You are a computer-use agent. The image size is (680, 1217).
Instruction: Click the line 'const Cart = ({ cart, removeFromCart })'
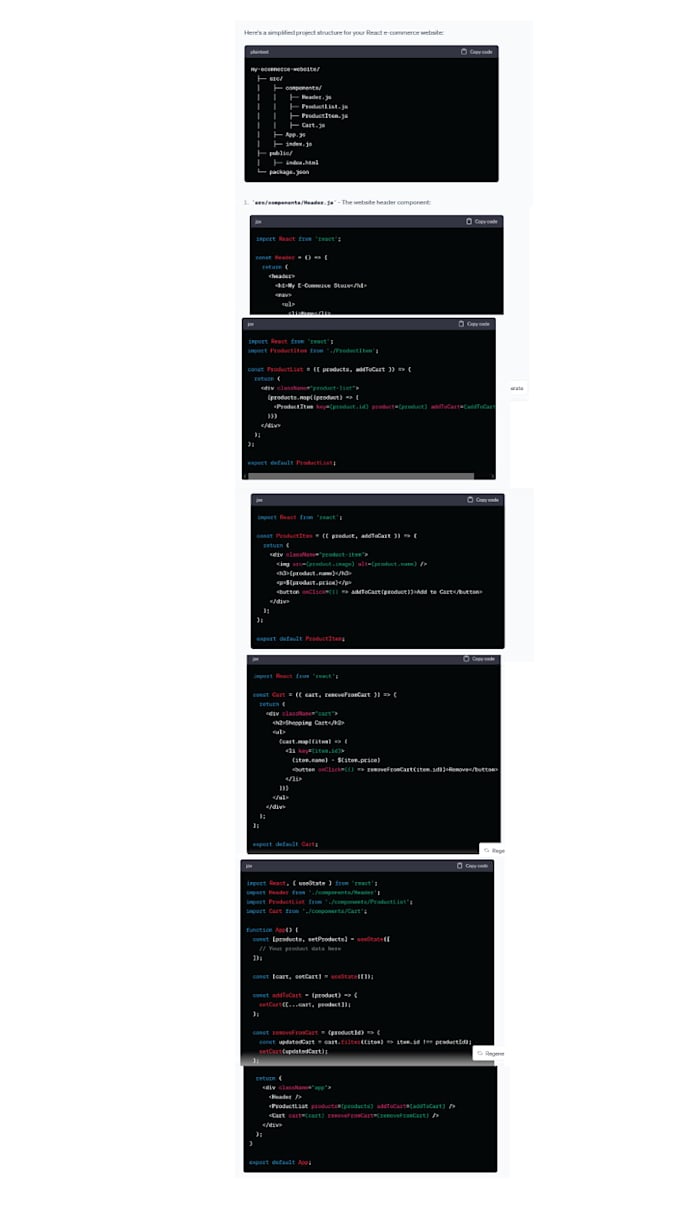click(326, 694)
